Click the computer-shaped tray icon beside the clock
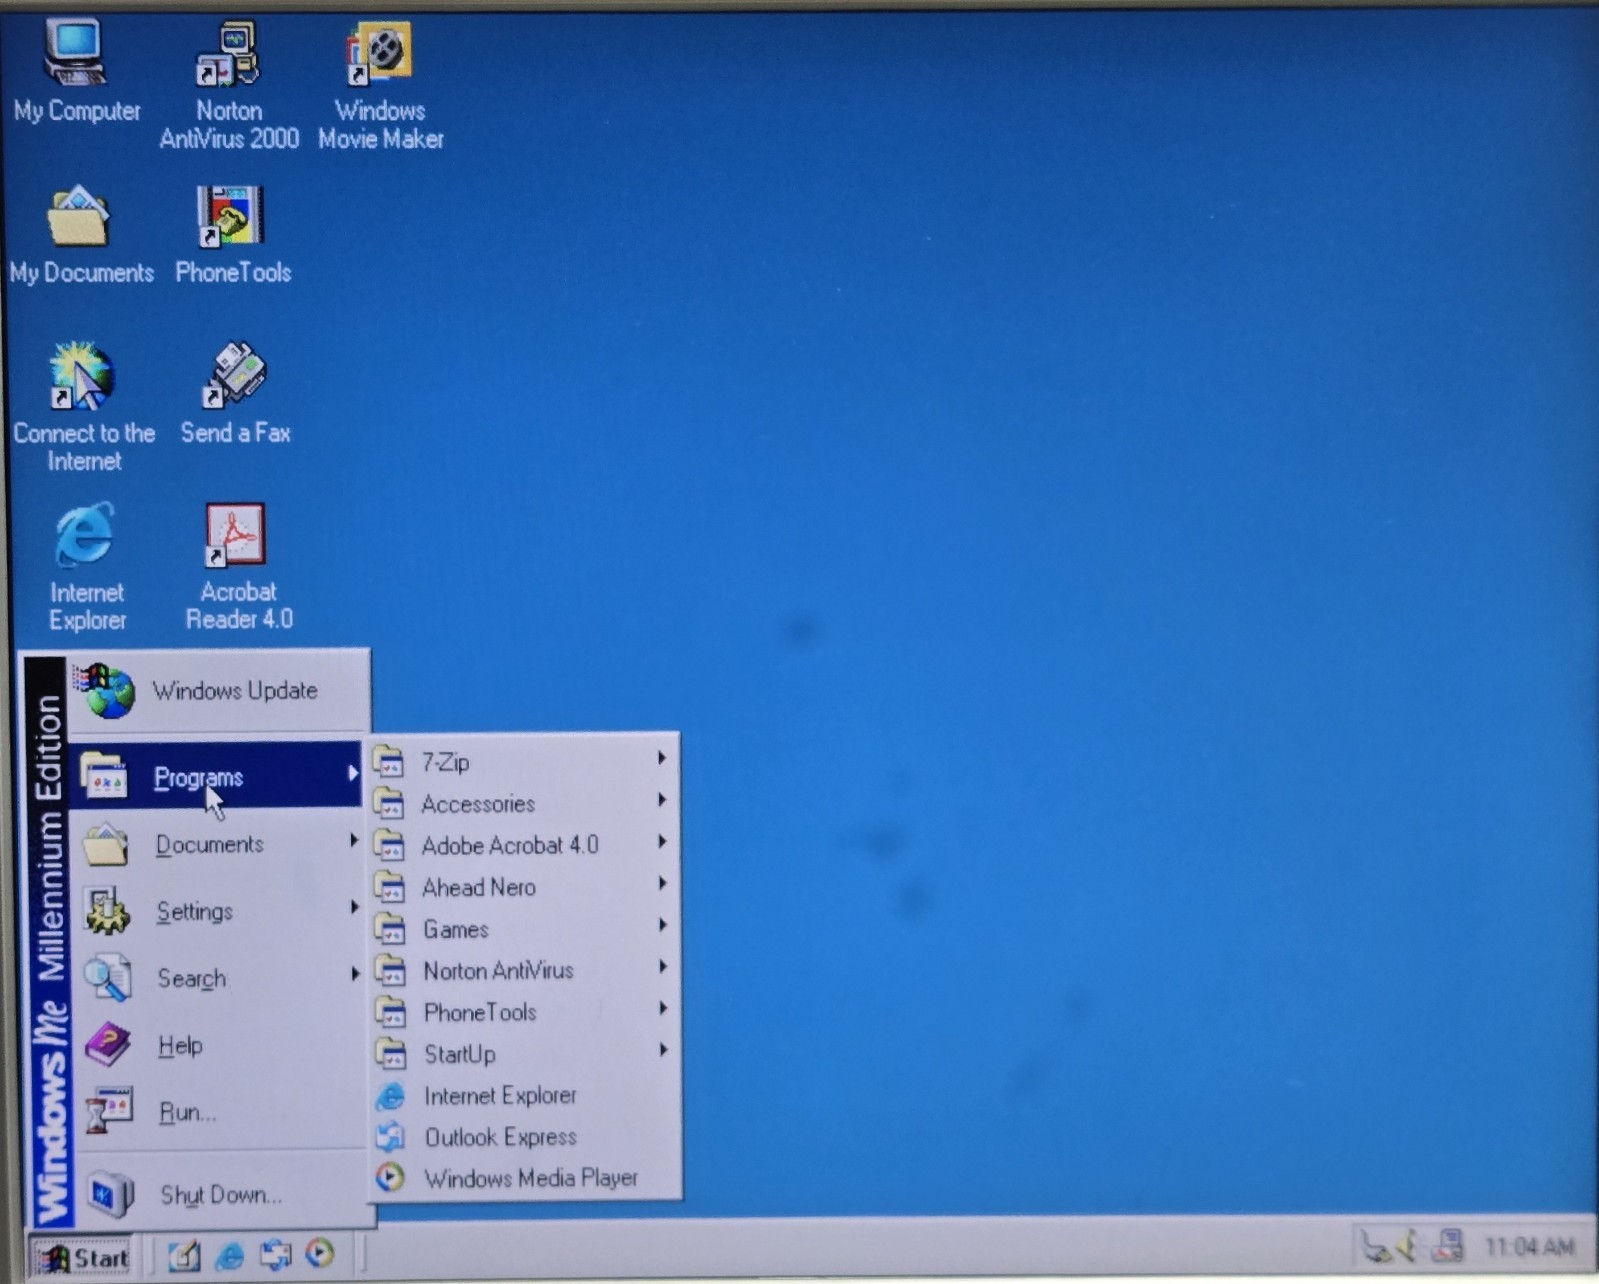Viewport: 1599px width, 1284px height. pos(1447,1246)
